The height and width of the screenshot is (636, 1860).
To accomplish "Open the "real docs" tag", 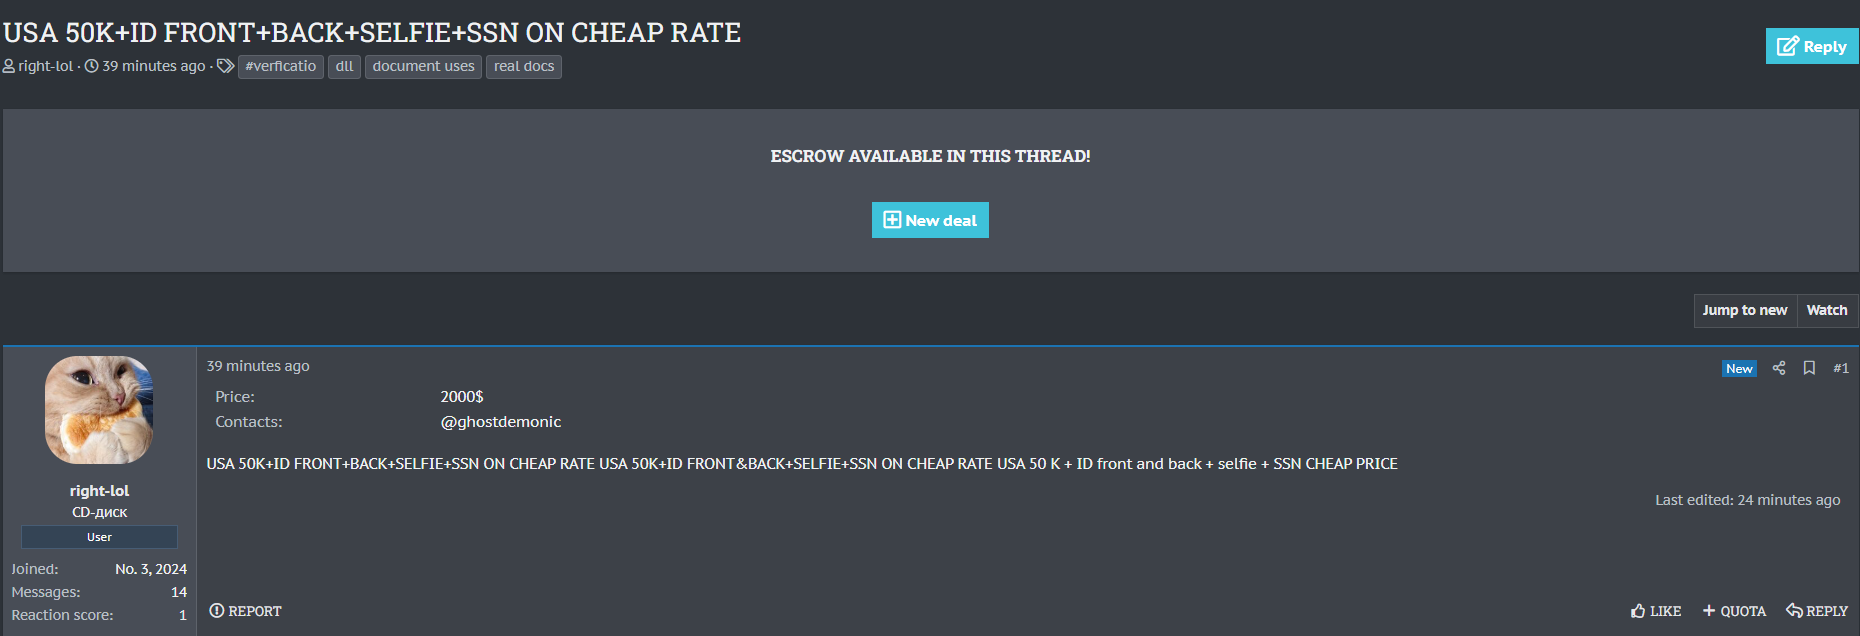I will (523, 66).
